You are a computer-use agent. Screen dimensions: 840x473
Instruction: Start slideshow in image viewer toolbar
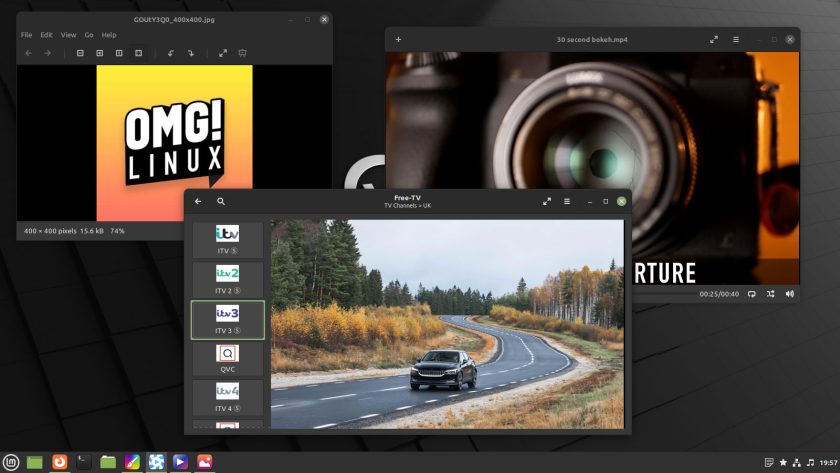pos(243,53)
